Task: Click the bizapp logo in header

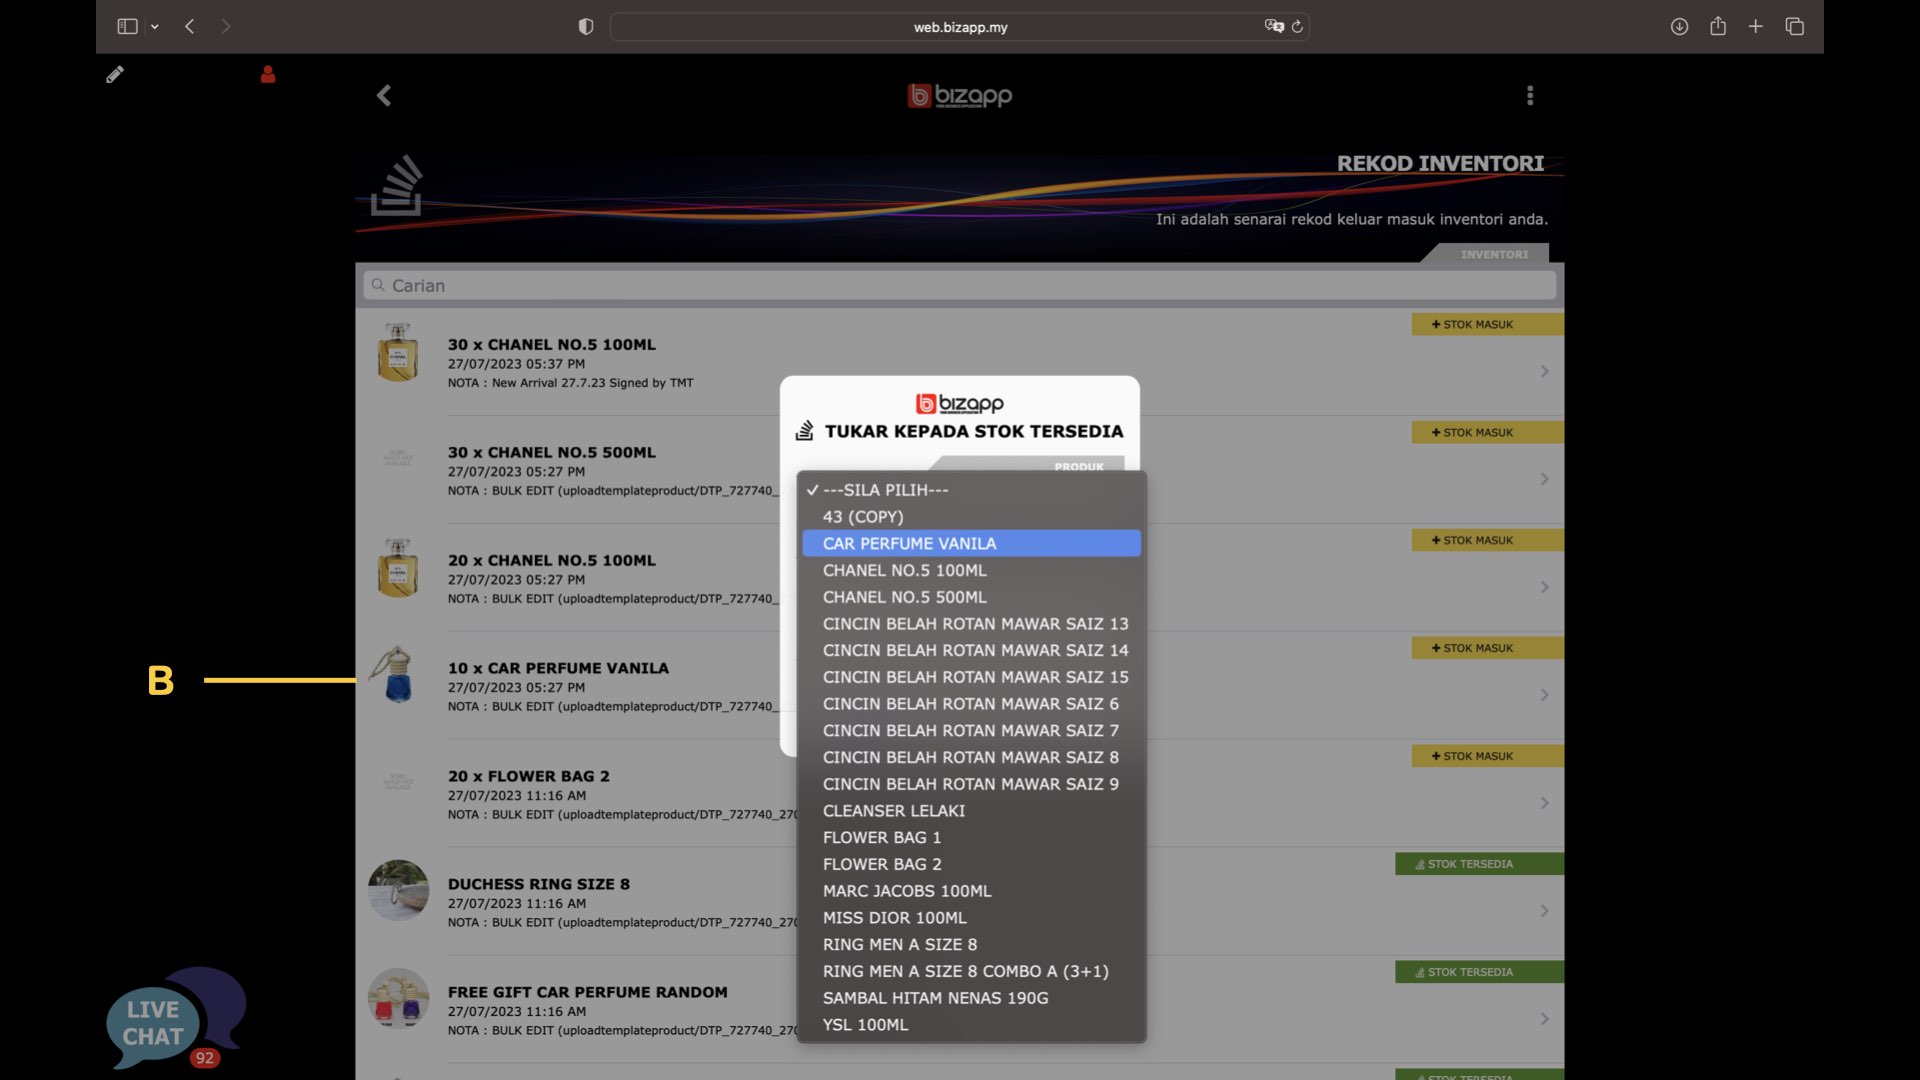Action: [x=960, y=95]
